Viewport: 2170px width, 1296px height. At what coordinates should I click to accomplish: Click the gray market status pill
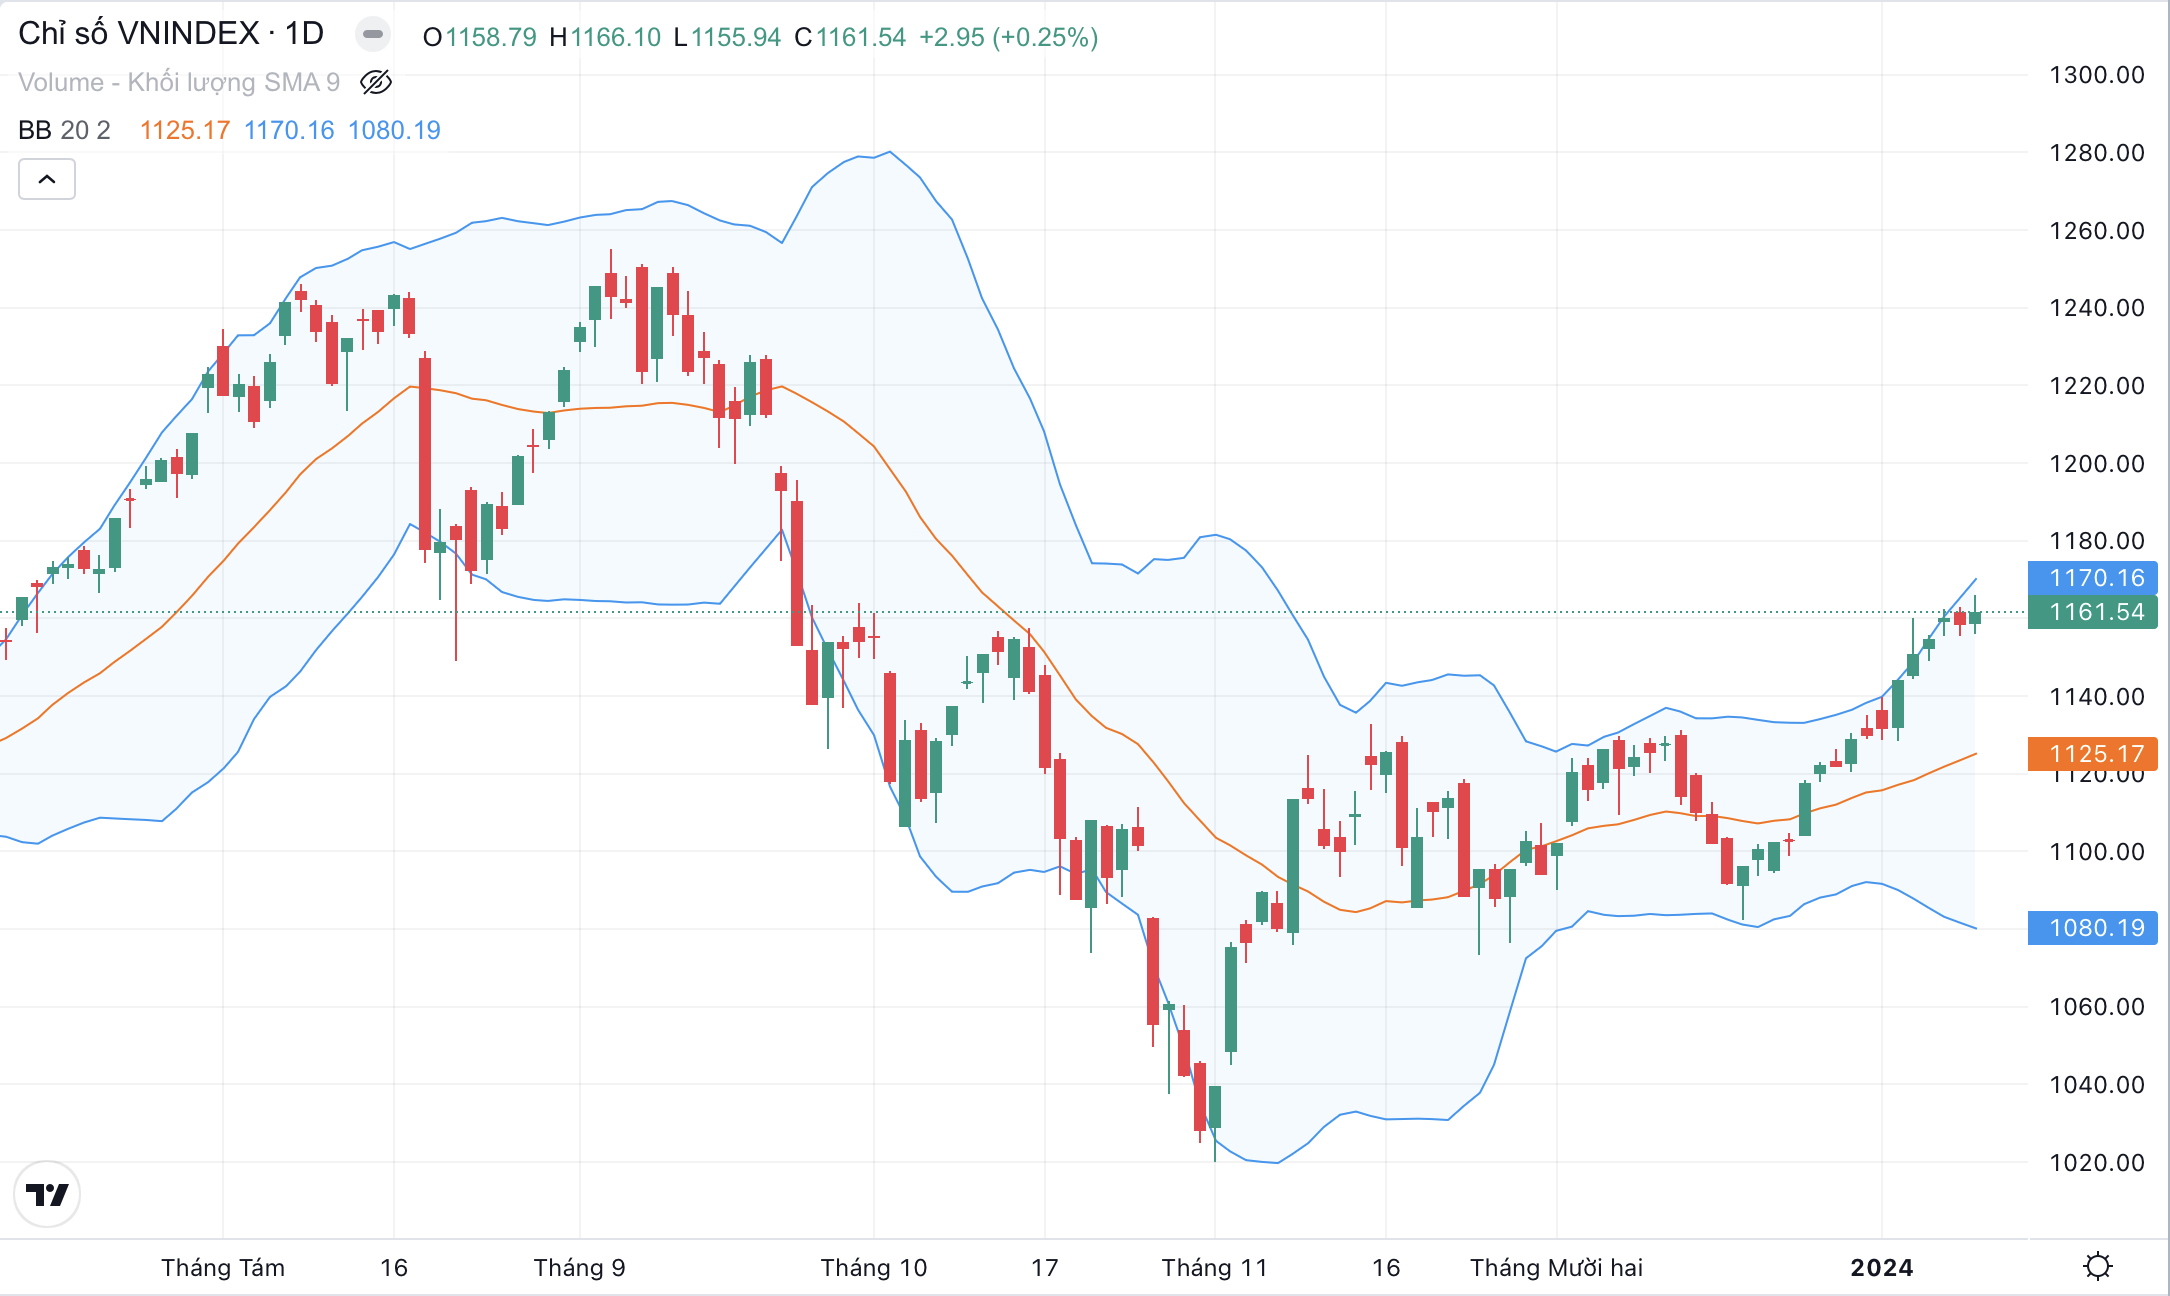tap(373, 35)
